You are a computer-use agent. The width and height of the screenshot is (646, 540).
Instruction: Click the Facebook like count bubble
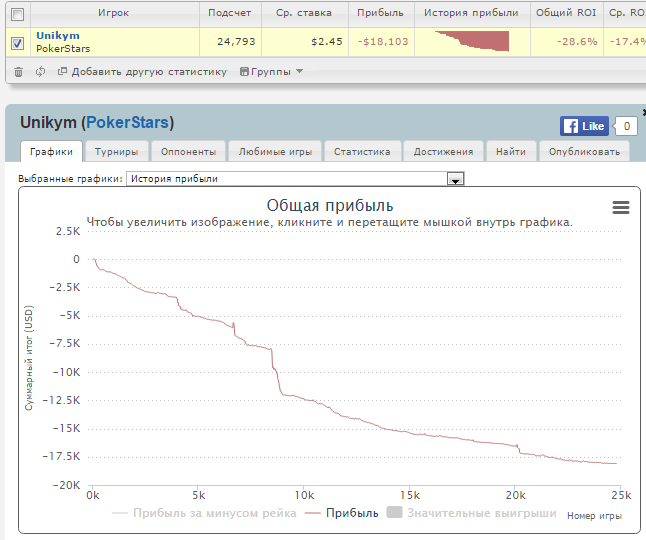click(x=626, y=126)
